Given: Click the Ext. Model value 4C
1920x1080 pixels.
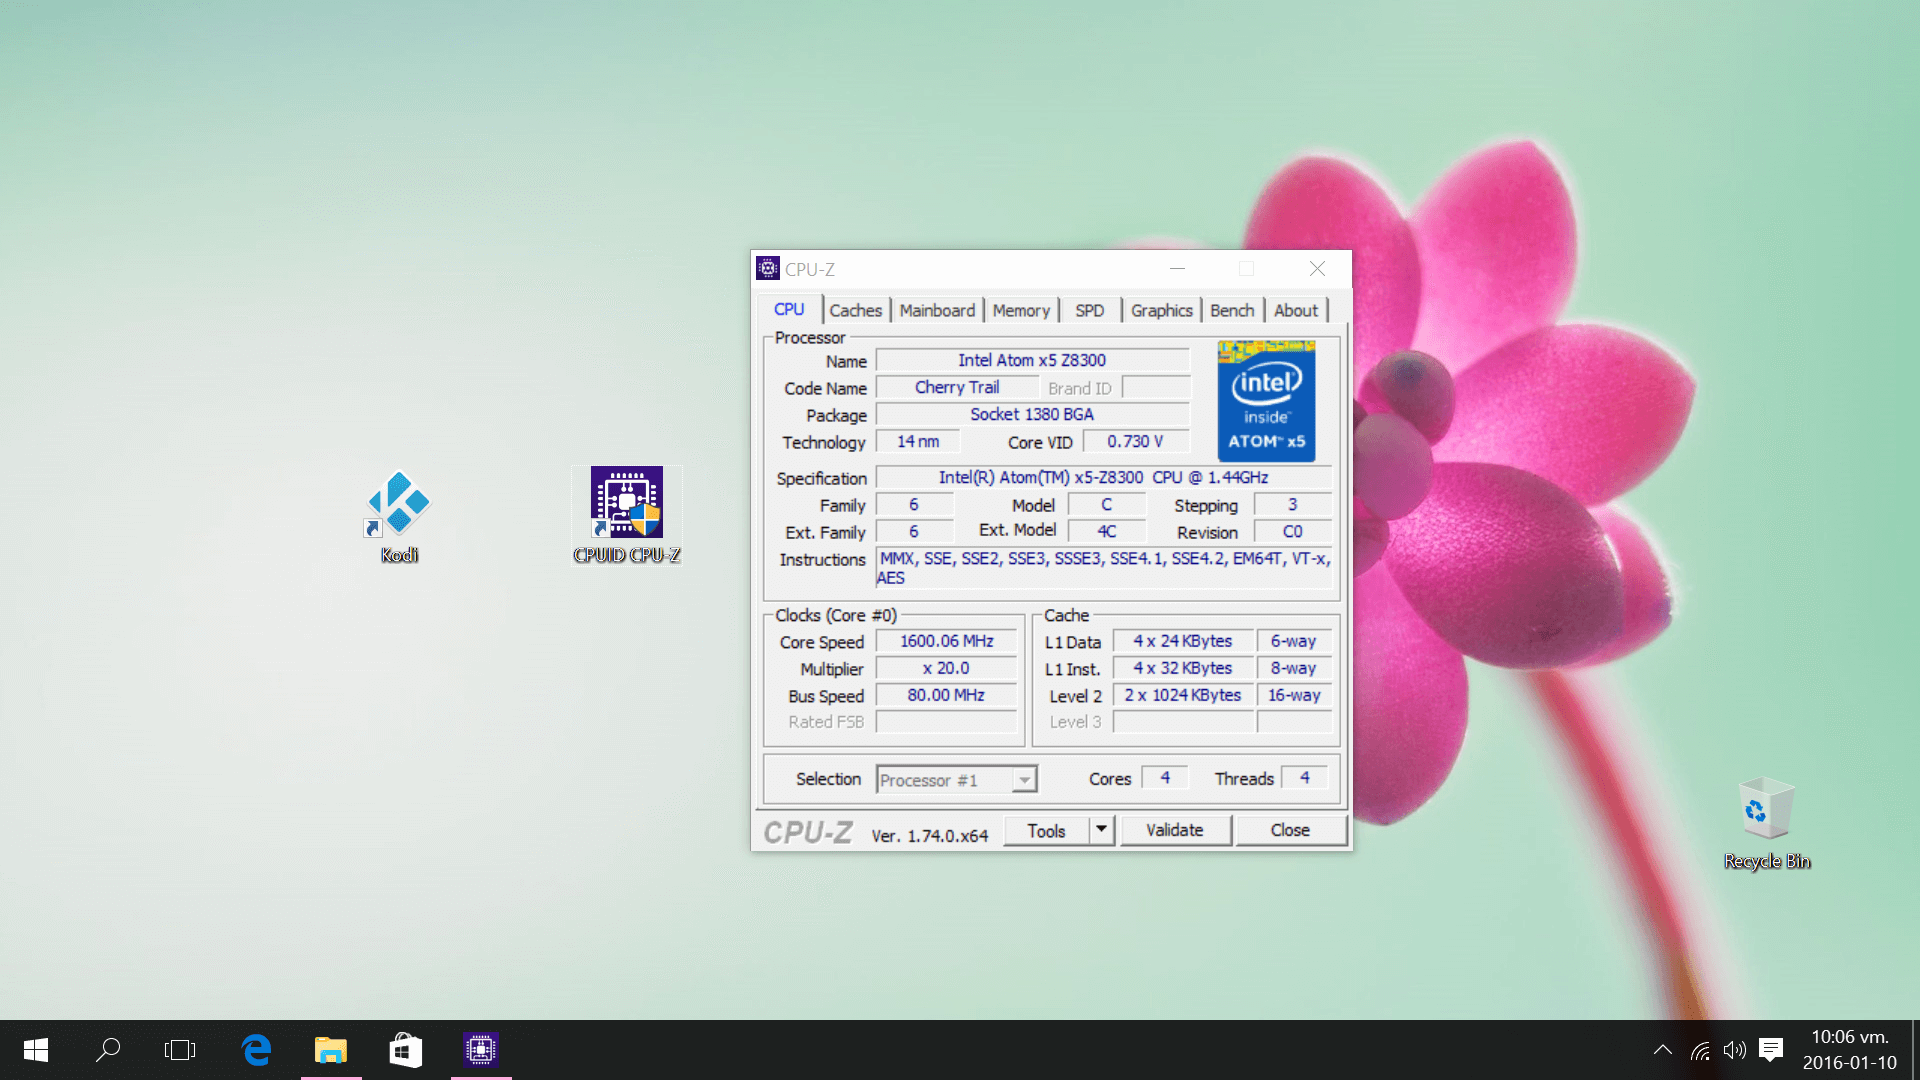Looking at the screenshot, I should coord(1107,531).
